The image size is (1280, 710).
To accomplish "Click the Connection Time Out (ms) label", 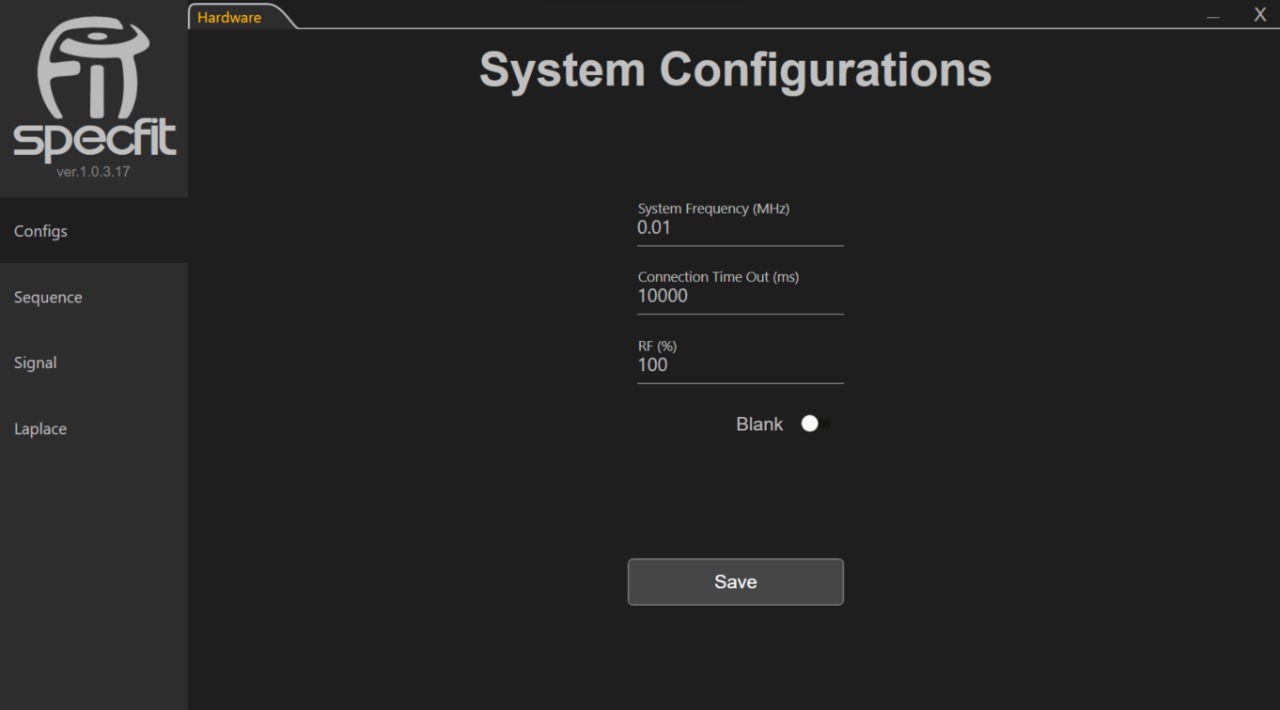I will [718, 277].
